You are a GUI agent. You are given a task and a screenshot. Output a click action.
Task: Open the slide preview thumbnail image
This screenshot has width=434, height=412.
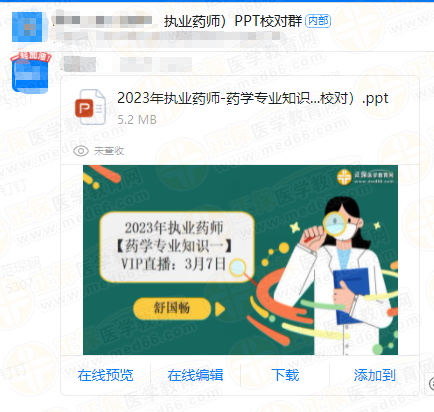coord(240,260)
